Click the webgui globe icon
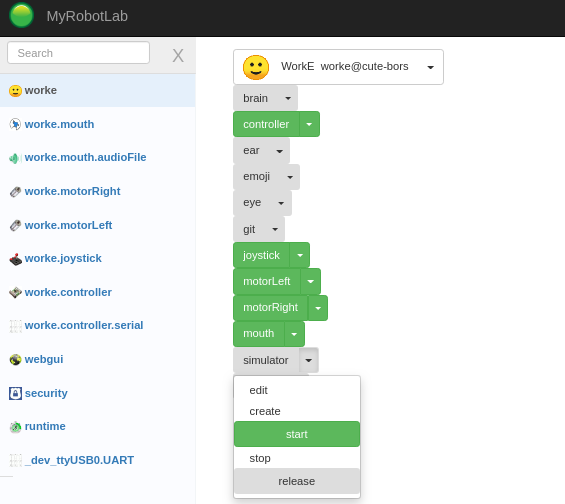 15,360
